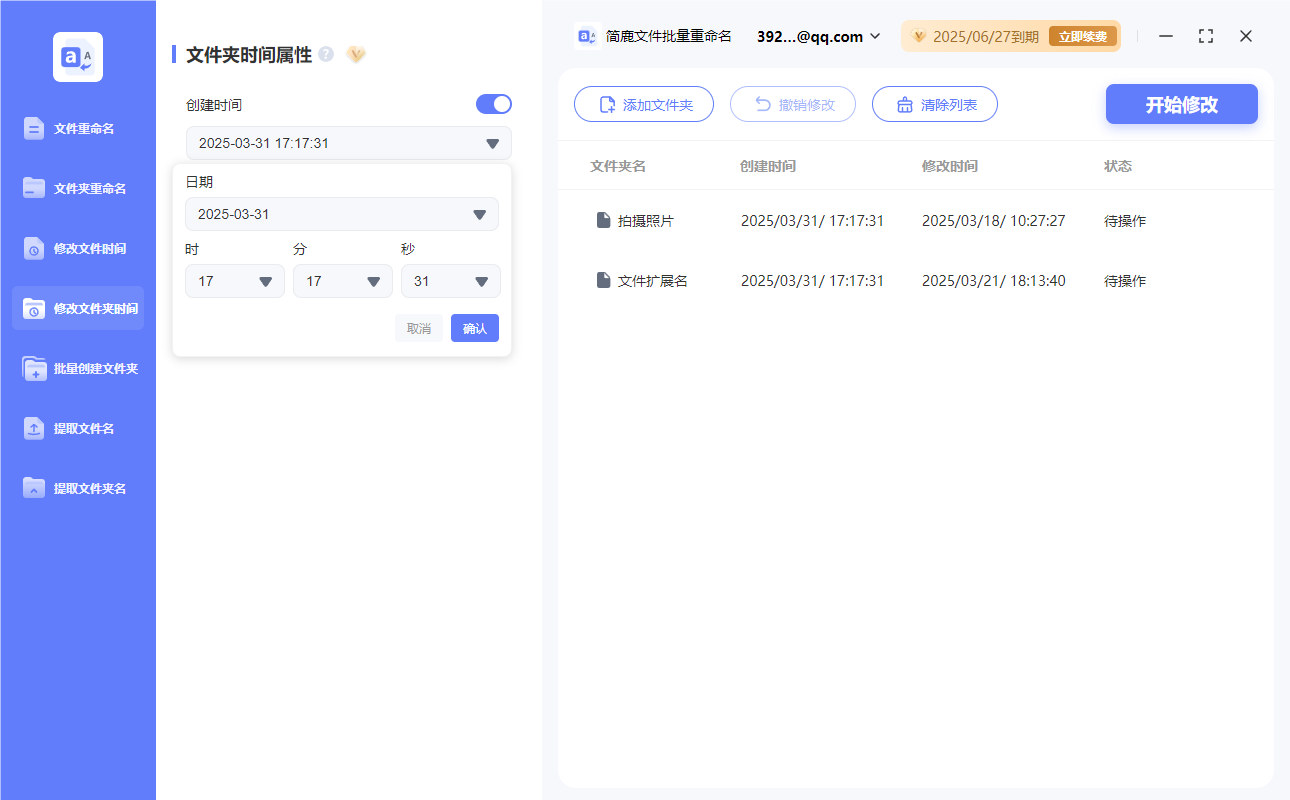Open the 提取文件夹名 tool
Image resolution: width=1290 pixels, height=800 pixels.
[77, 488]
